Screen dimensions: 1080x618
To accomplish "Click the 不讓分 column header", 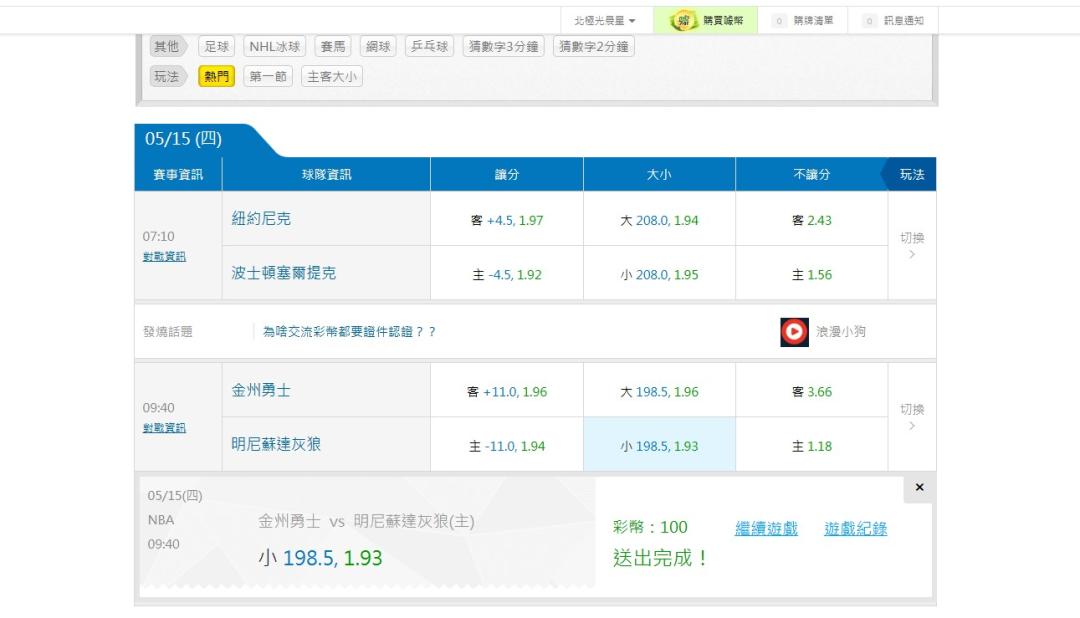I will [x=812, y=174].
